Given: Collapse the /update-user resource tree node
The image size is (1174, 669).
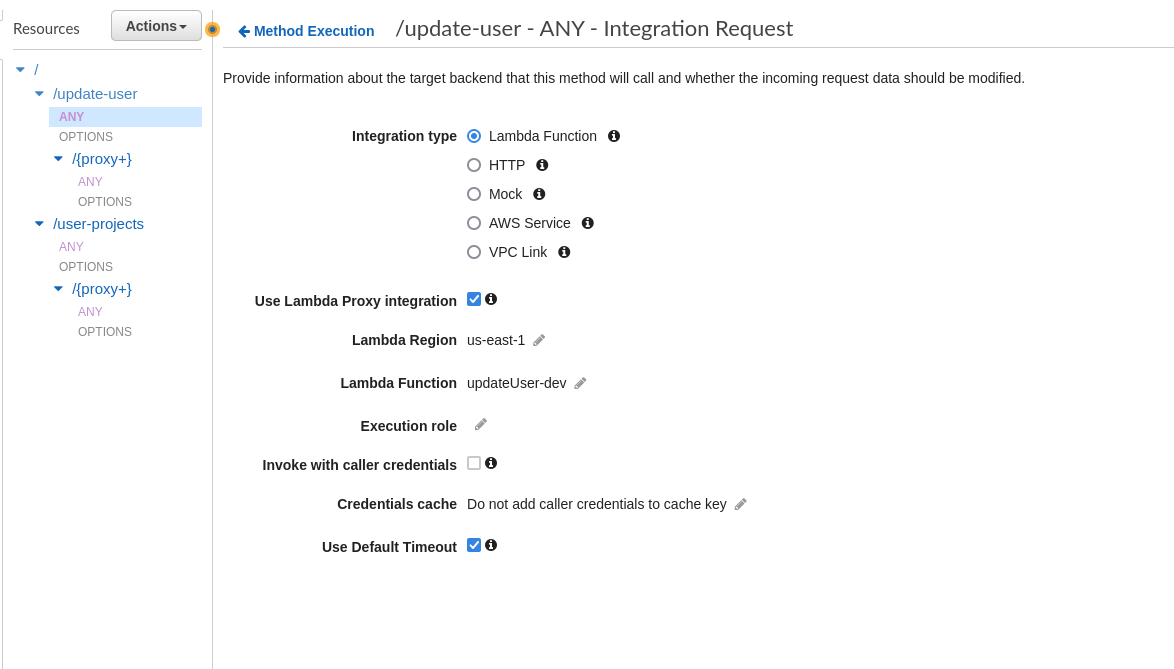Looking at the screenshot, I should [39, 93].
